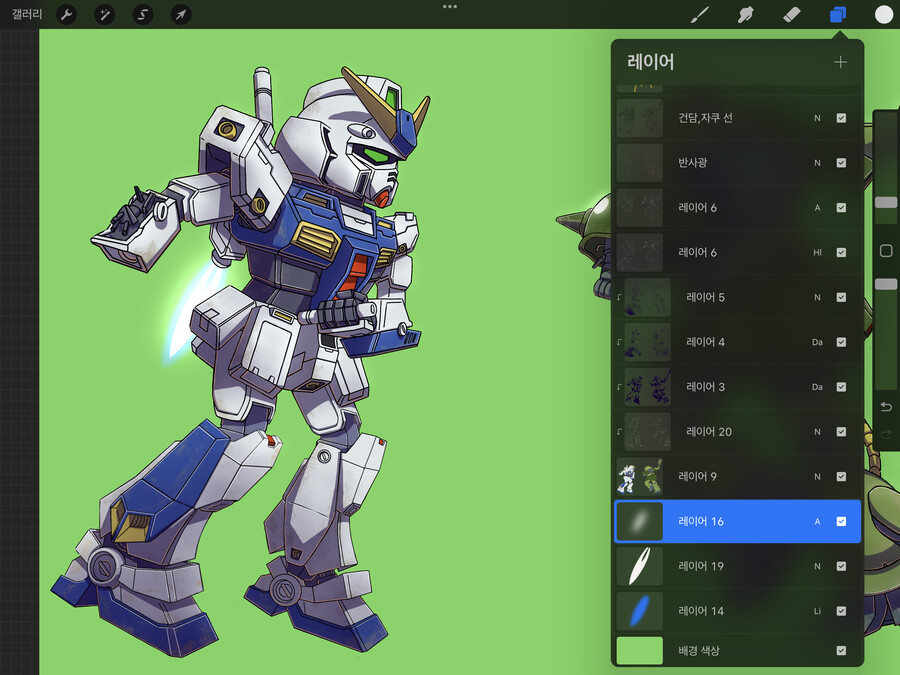
Task: Toggle the selected 레이어 16 checkbox
Action: (x=841, y=521)
